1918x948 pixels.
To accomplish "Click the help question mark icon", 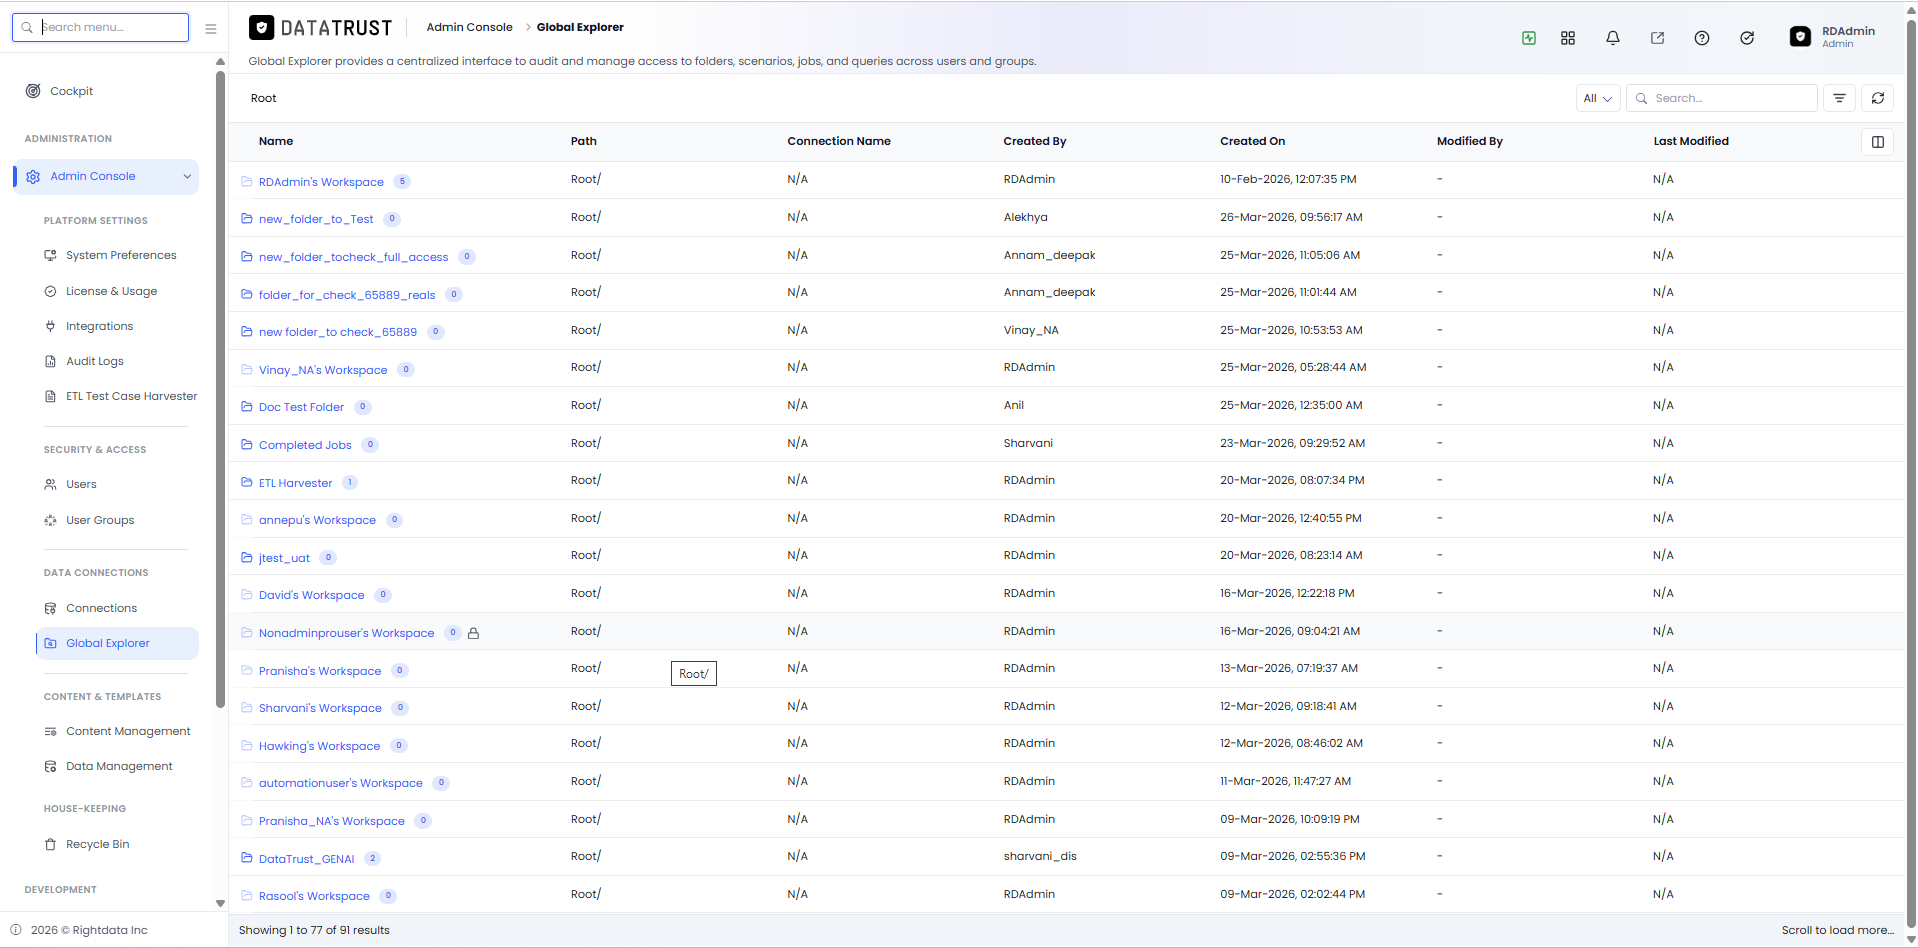I will (1701, 38).
